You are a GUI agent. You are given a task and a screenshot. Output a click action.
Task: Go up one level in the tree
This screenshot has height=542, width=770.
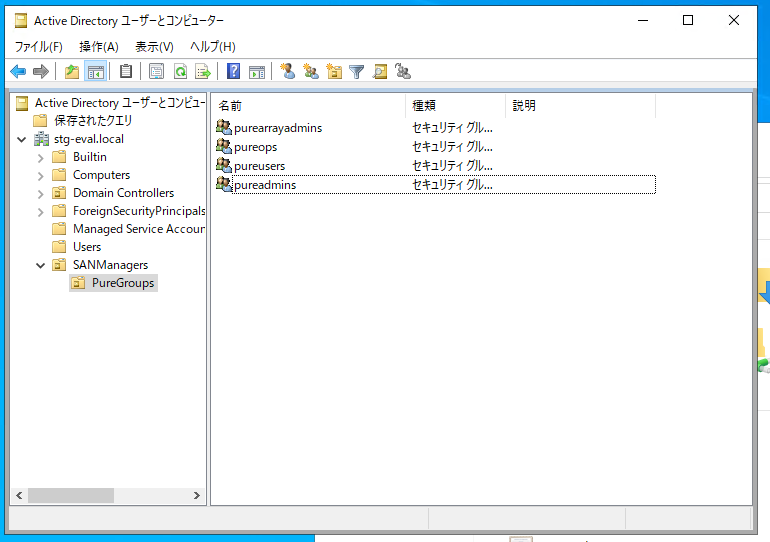[x=72, y=72]
